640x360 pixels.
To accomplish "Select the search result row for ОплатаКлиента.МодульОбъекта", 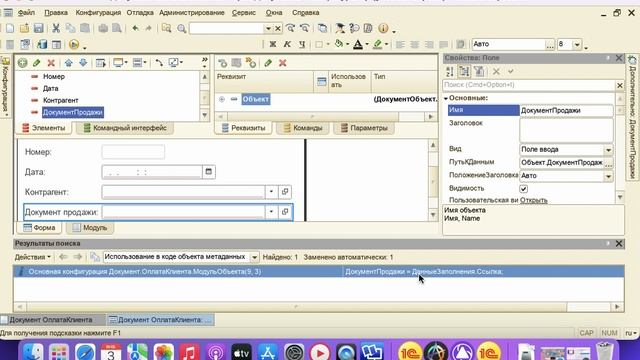I will point(319,271).
